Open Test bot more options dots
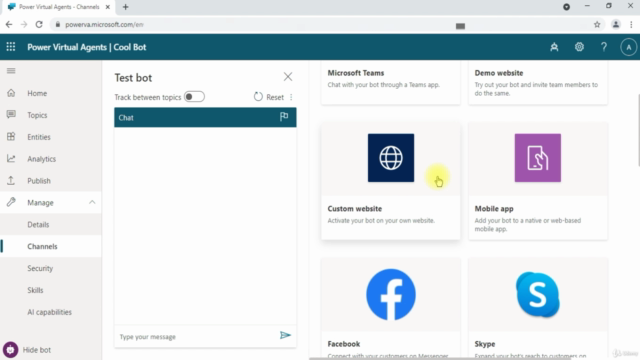The width and height of the screenshot is (640, 360). (x=291, y=97)
